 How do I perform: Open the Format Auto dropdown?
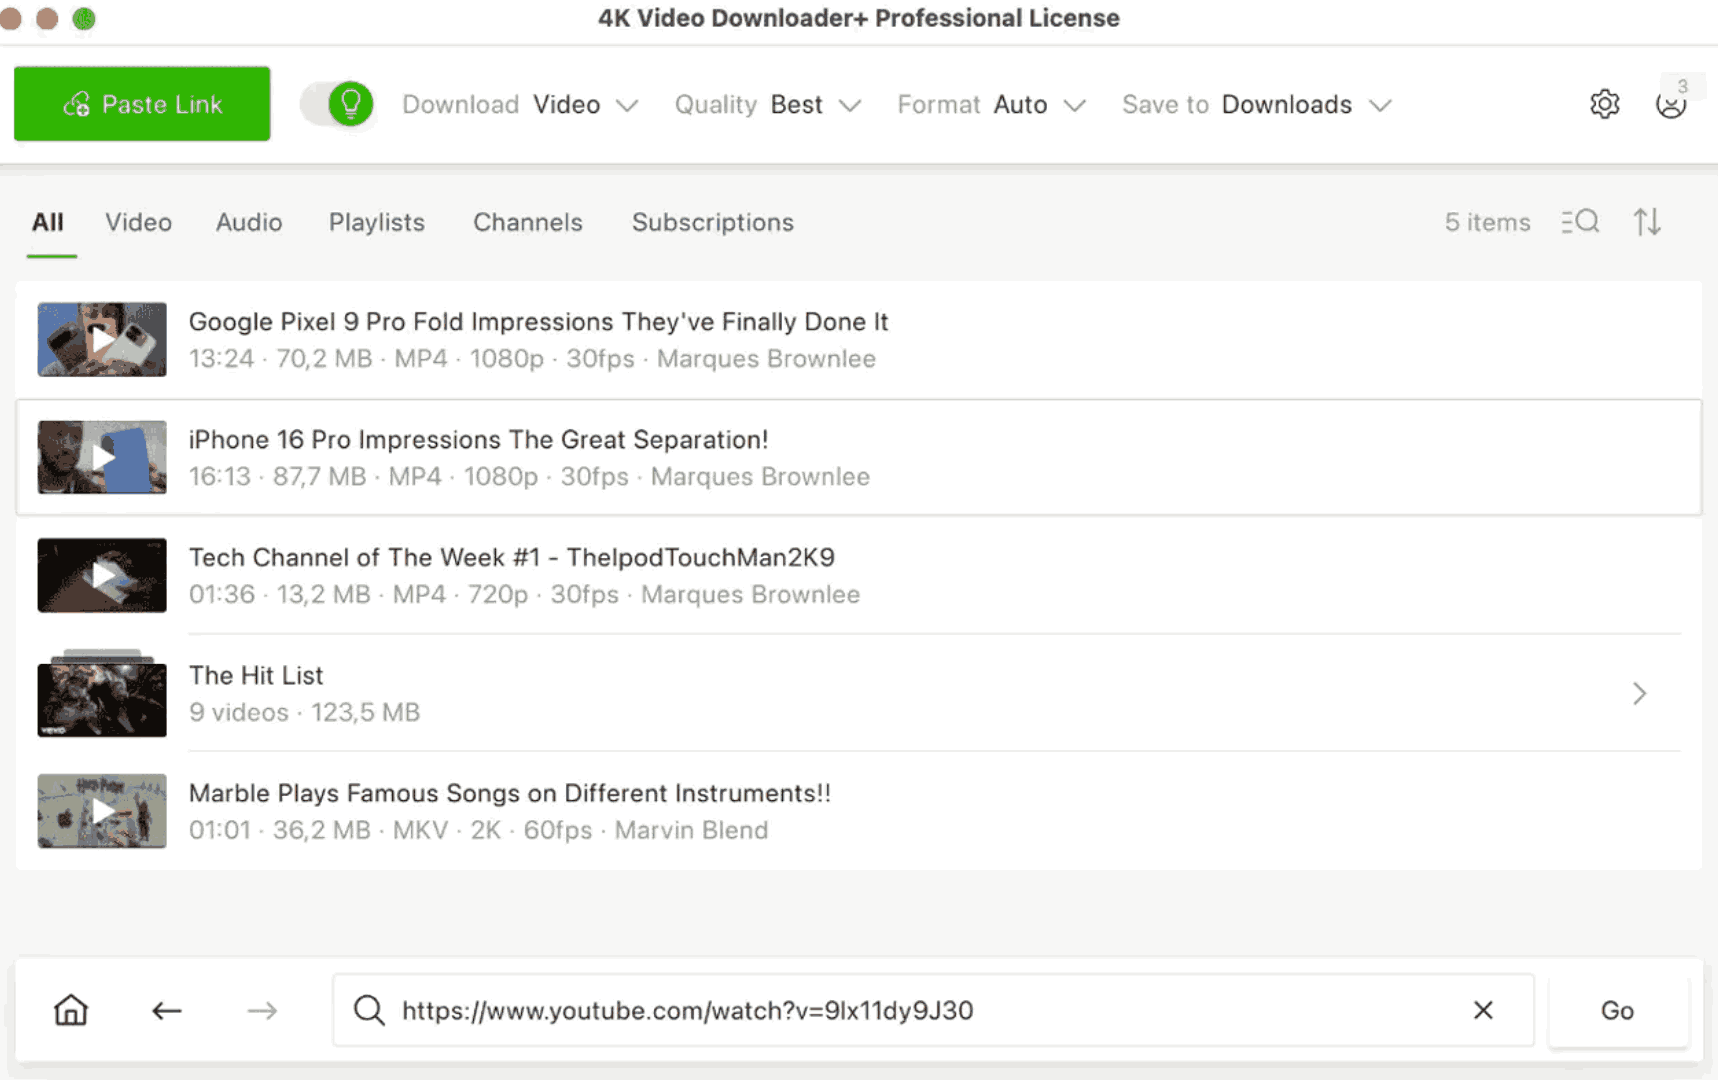[1039, 105]
